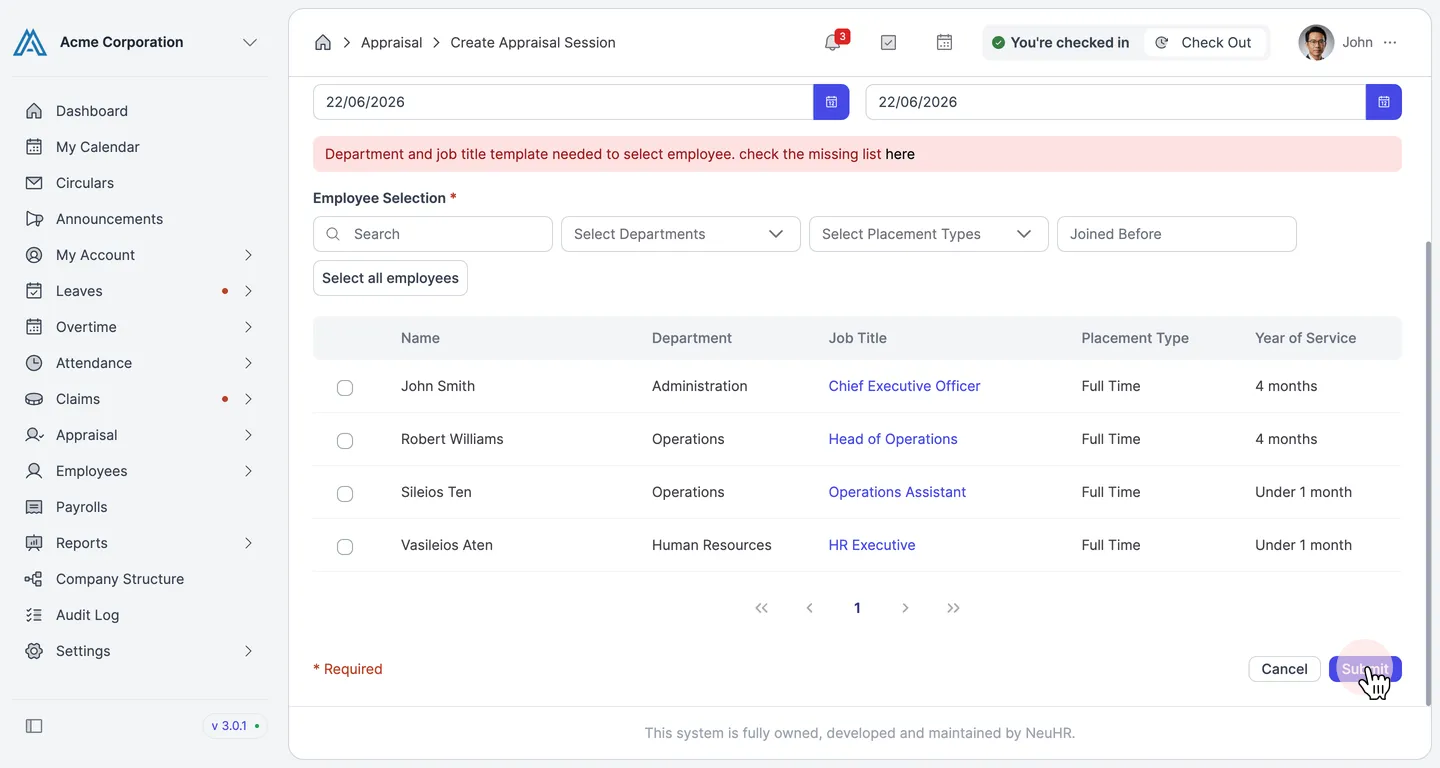
Task: Open Select Departments dropdown
Action: pyautogui.click(x=680, y=234)
